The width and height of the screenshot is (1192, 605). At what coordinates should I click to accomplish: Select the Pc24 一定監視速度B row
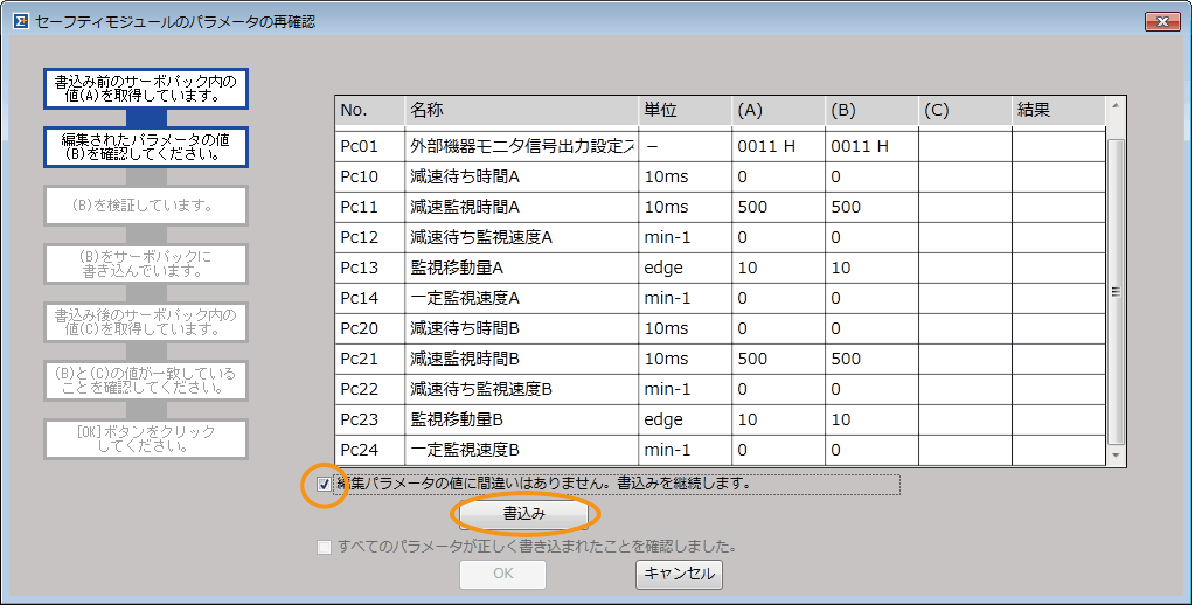pos(520,450)
